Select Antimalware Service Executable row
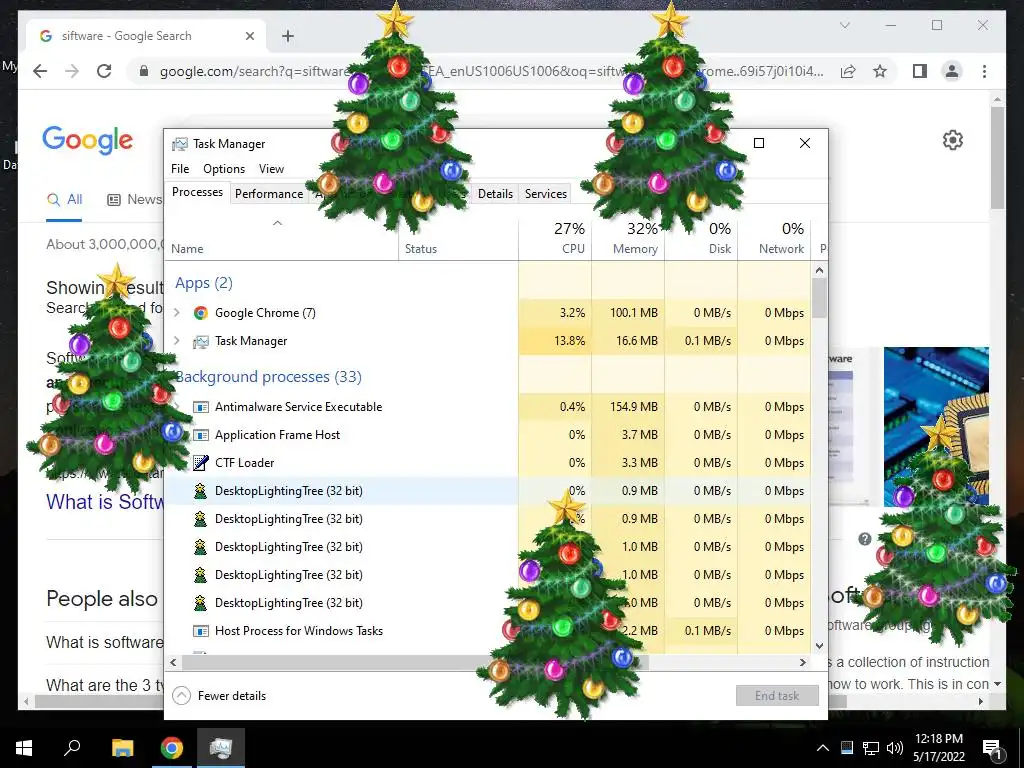Screen dimensions: 1024x768 pos(488,407)
